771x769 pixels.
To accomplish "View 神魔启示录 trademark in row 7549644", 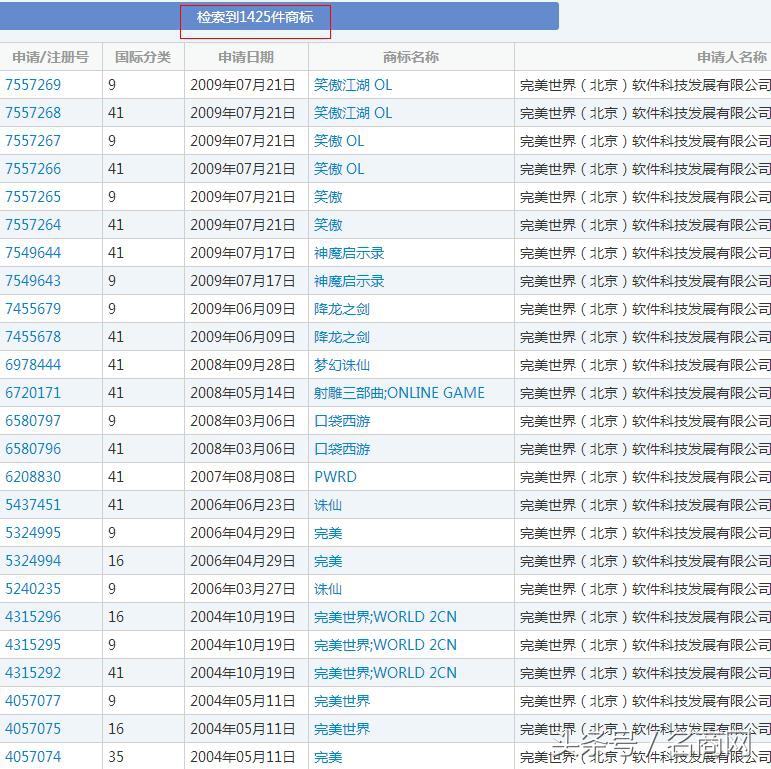I will (x=349, y=253).
